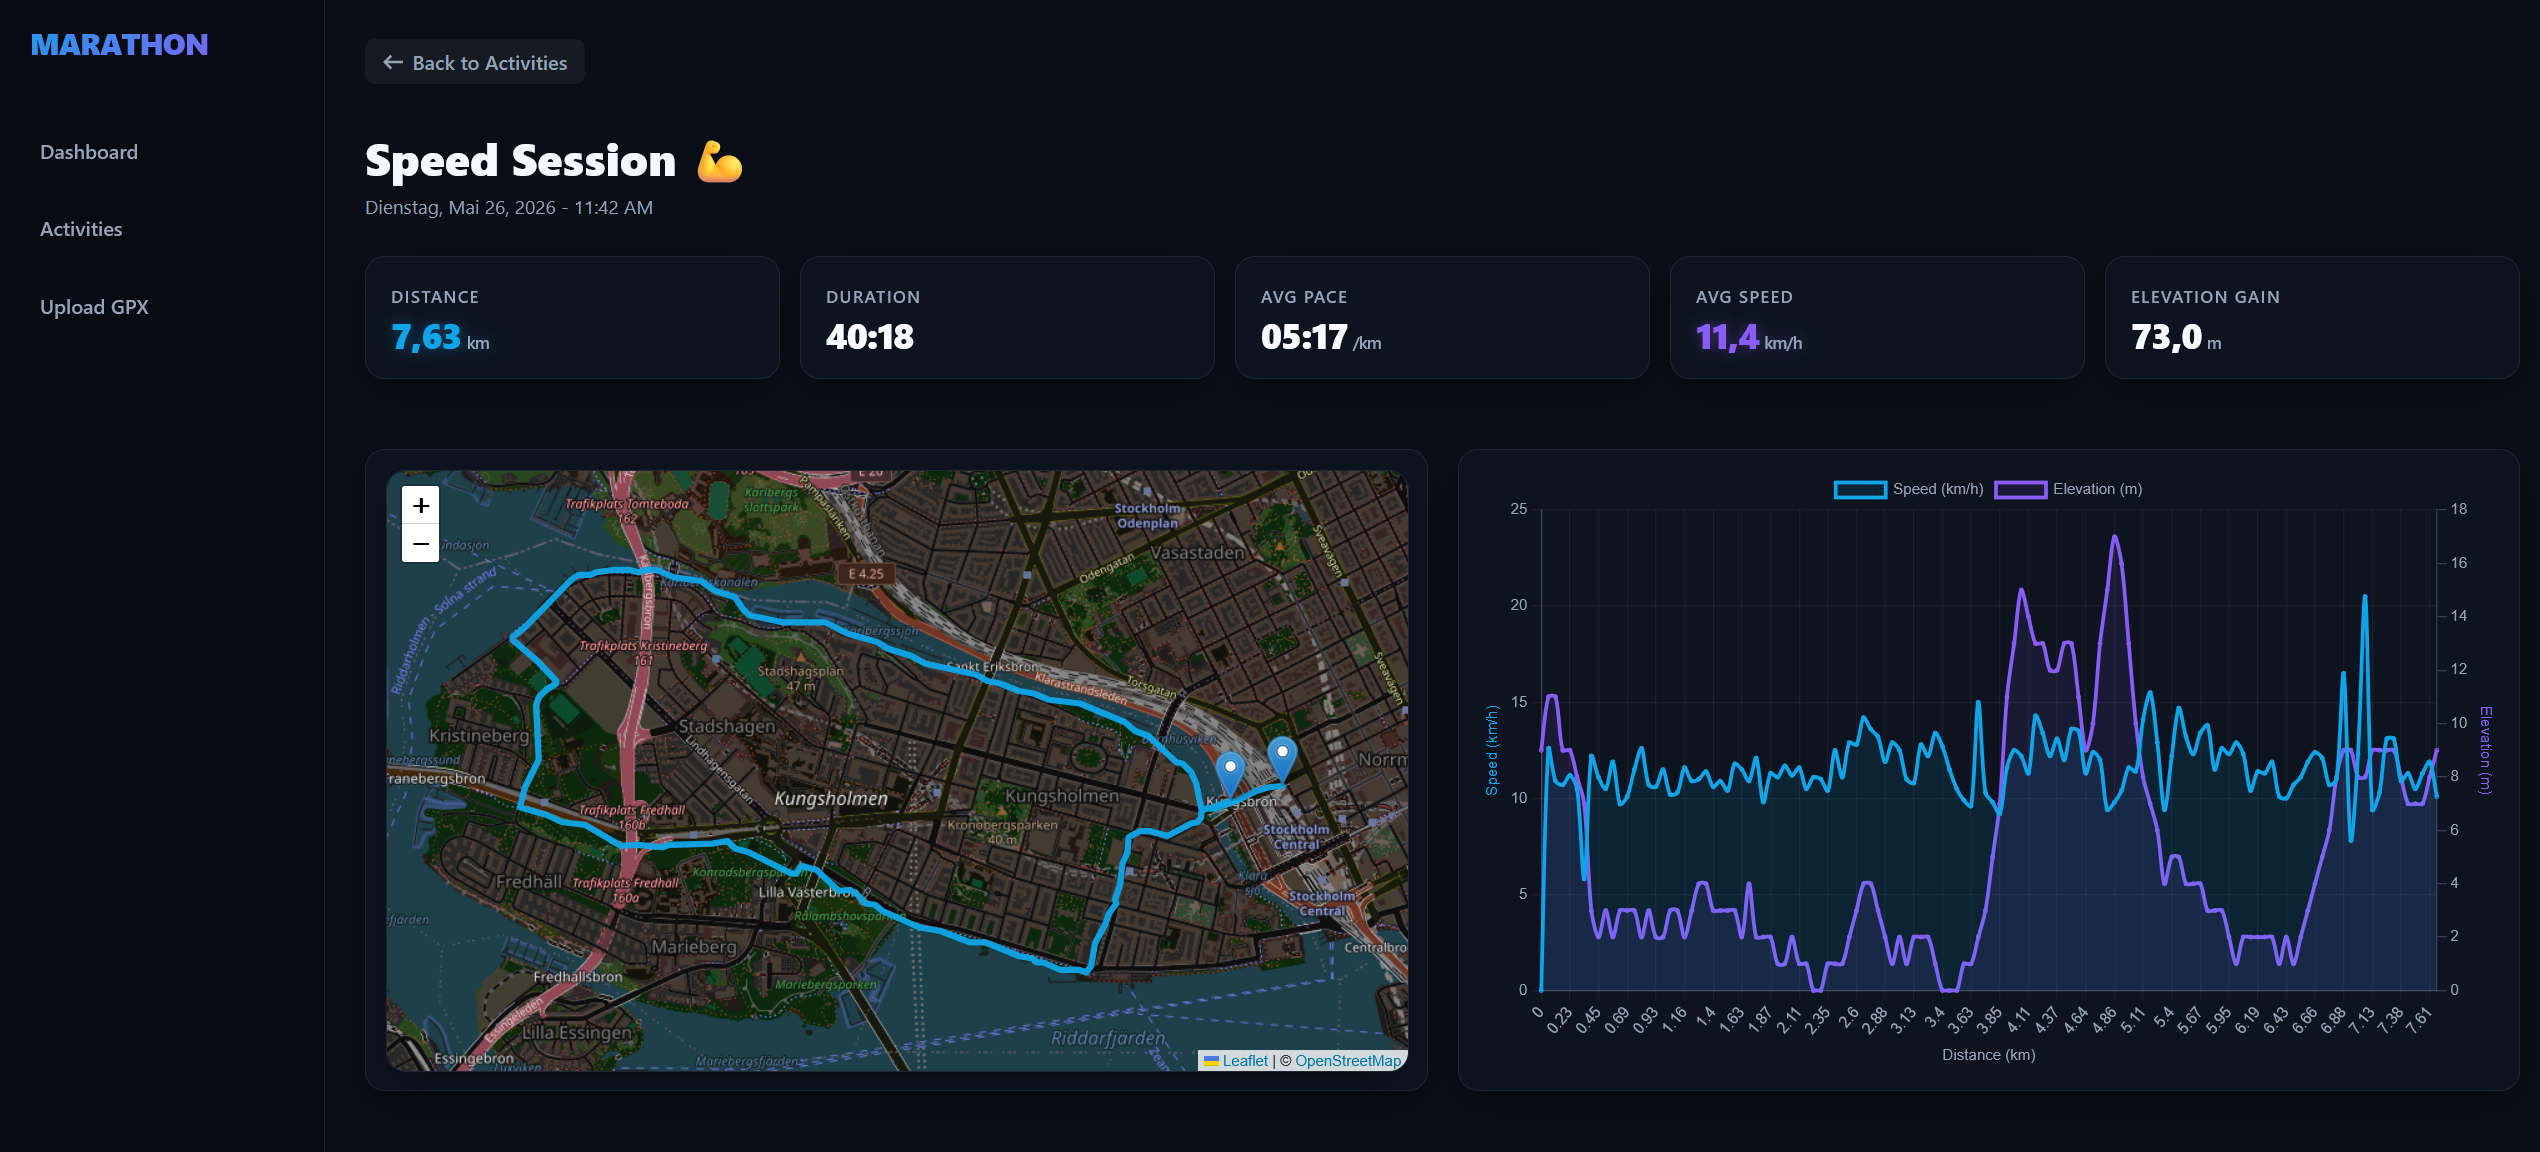Click the right route end marker on map

coord(1282,758)
